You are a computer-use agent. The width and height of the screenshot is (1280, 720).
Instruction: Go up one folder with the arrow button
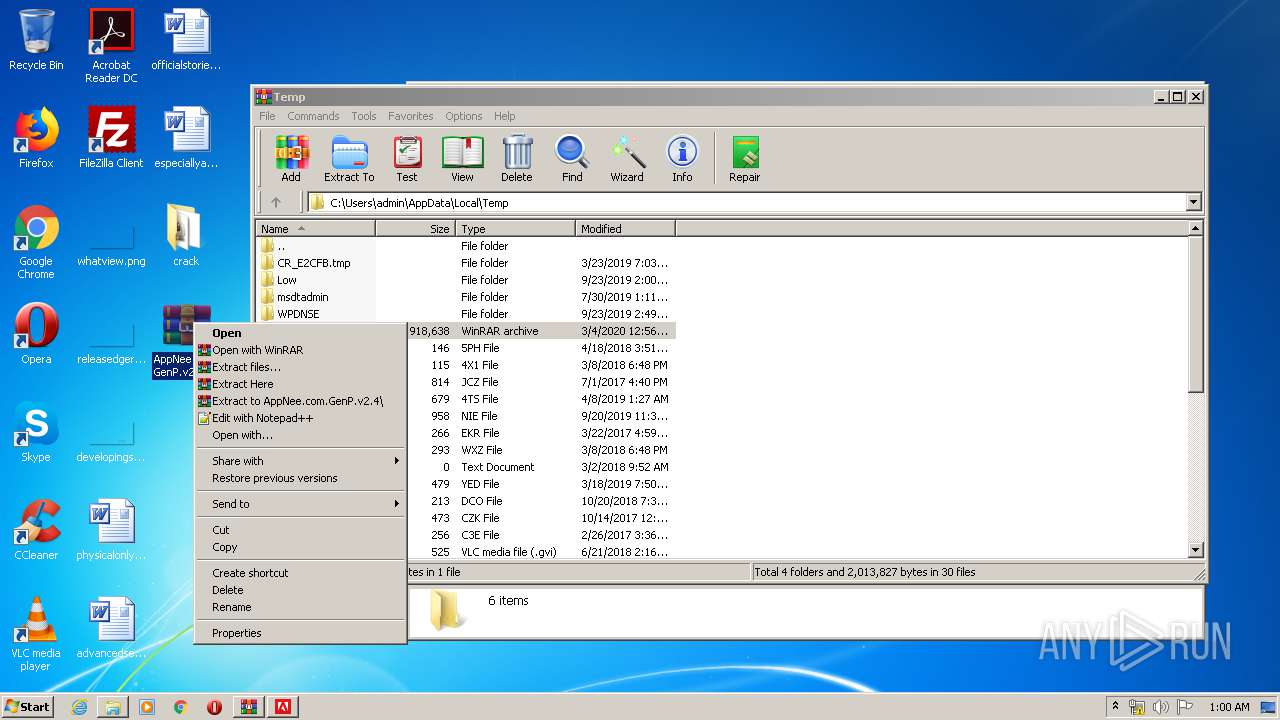click(x=276, y=202)
